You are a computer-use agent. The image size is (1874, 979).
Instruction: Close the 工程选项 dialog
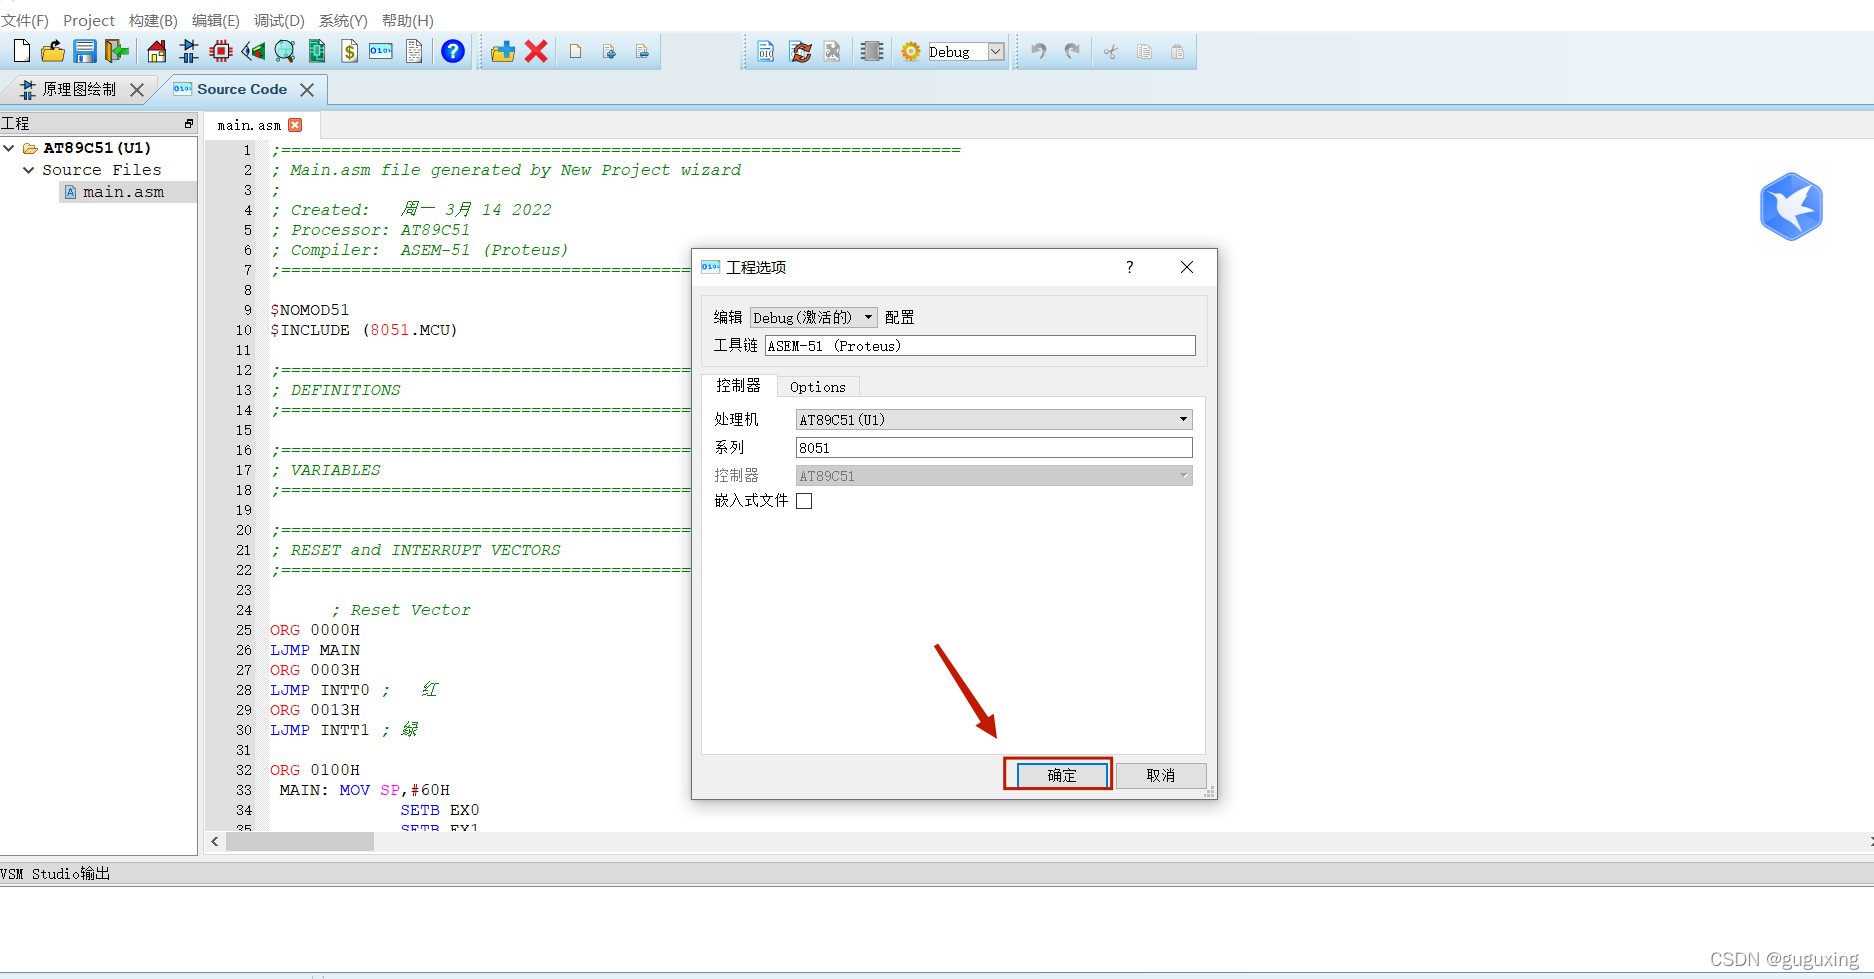1187,267
